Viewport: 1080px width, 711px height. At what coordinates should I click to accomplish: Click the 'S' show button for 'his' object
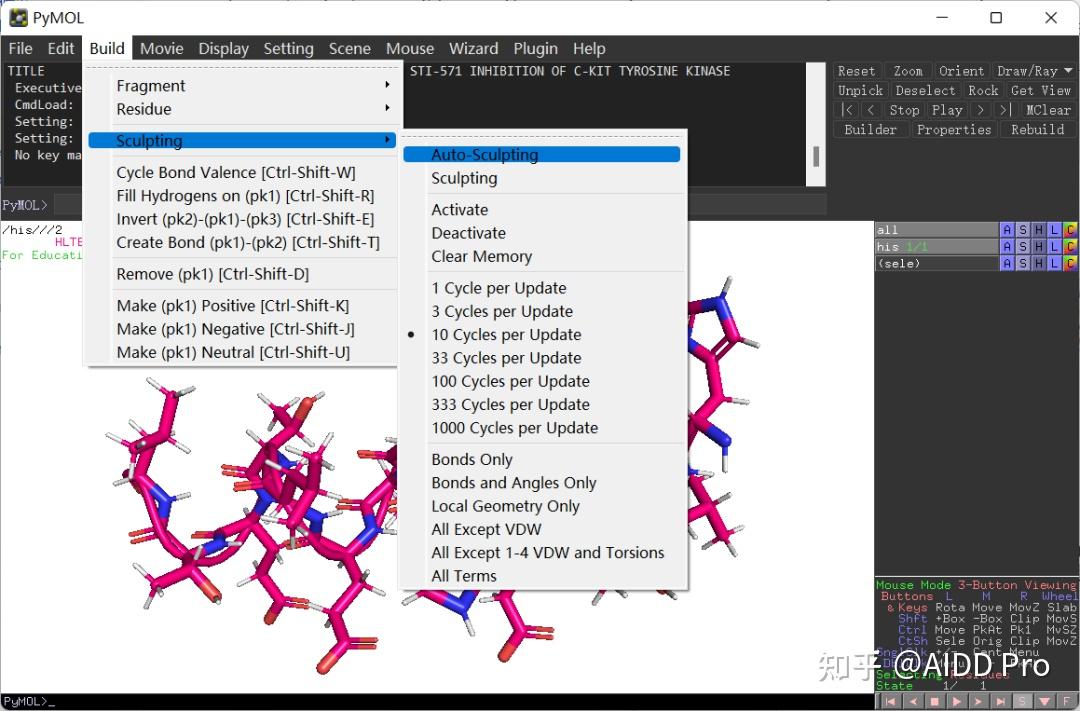pyautogui.click(x=1023, y=247)
